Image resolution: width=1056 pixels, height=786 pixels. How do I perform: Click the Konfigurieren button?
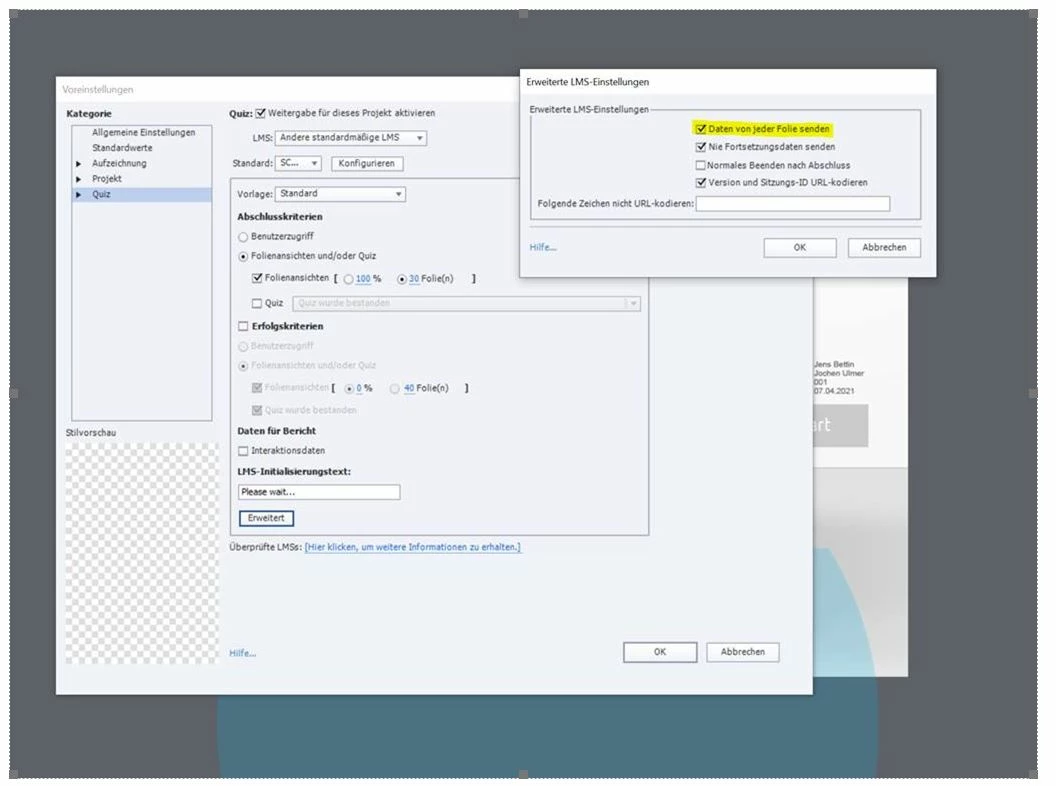(367, 164)
